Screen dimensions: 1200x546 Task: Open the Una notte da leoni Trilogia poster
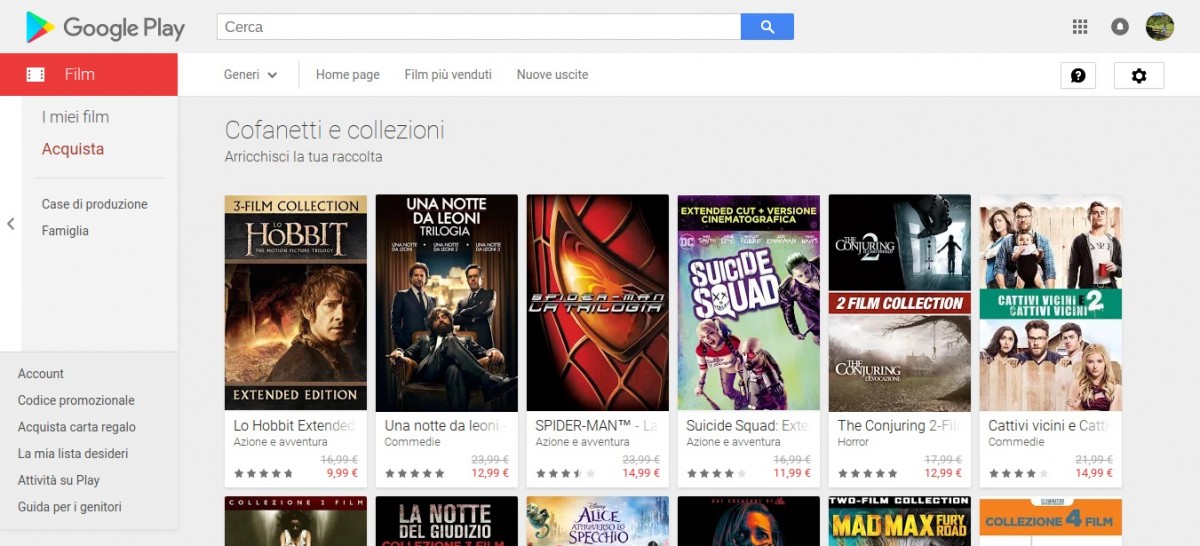(447, 303)
